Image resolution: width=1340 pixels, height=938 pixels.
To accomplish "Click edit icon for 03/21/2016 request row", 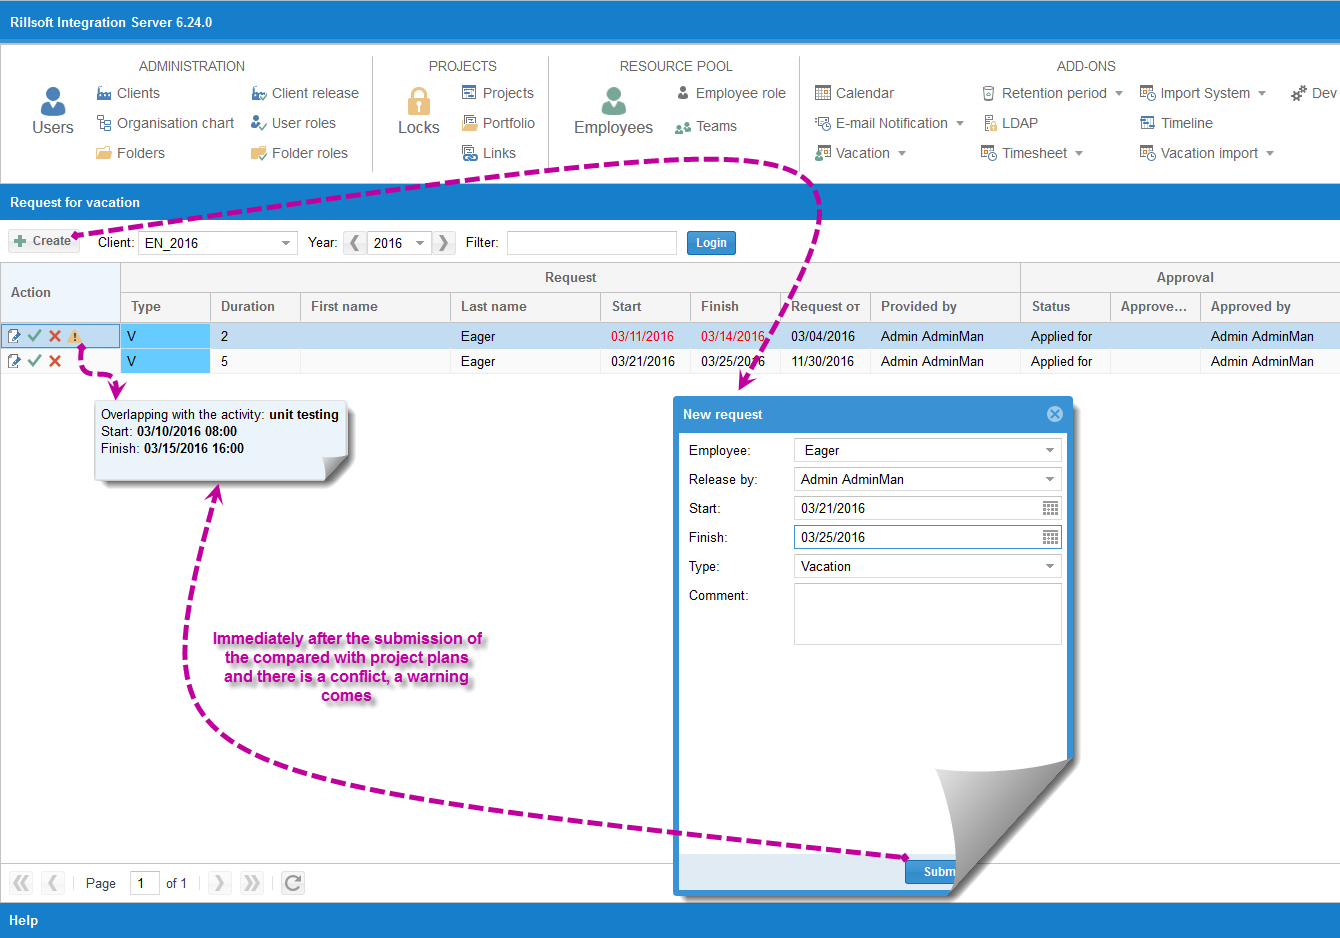I will 14,361.
